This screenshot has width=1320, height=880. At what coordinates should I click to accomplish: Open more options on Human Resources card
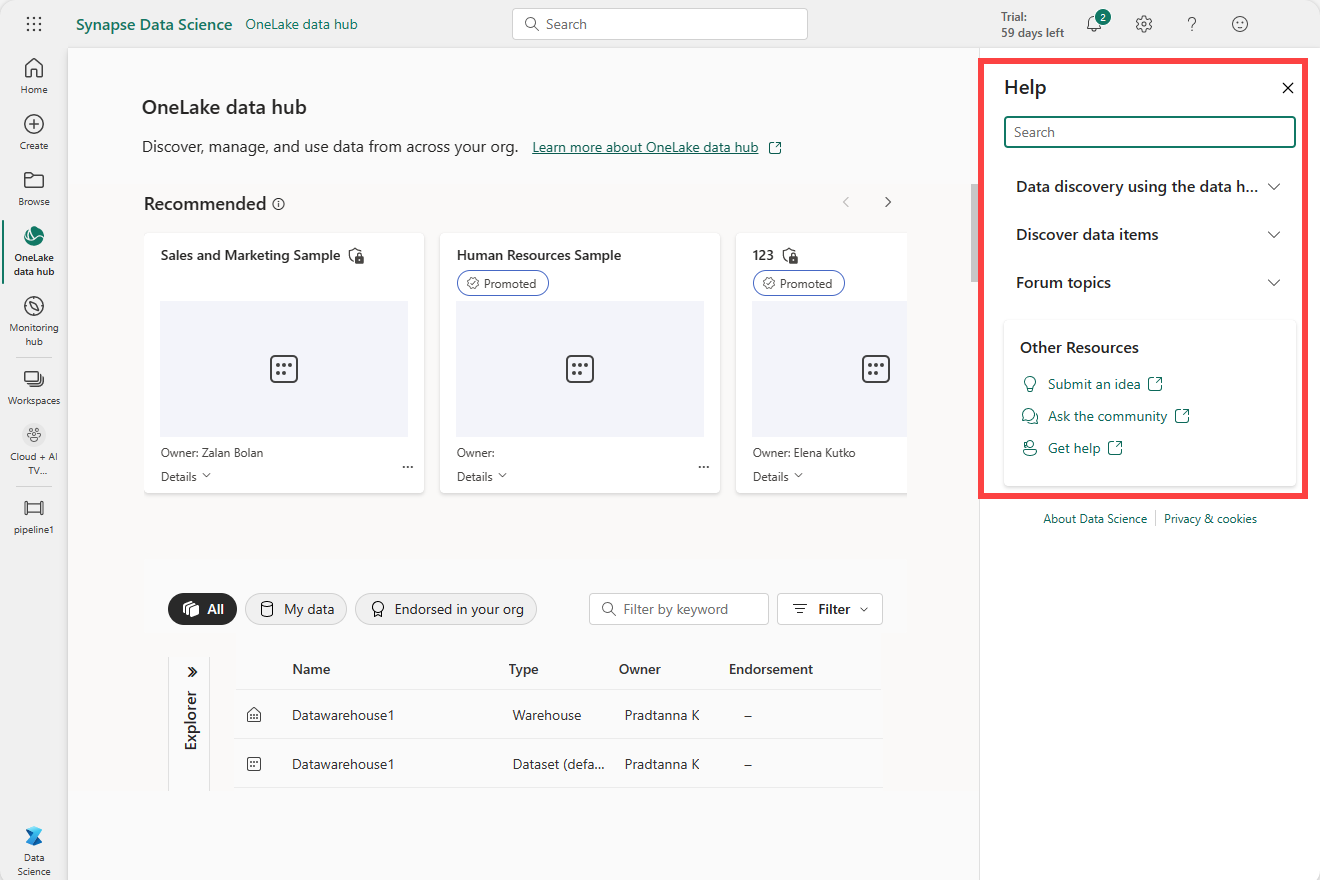703,467
